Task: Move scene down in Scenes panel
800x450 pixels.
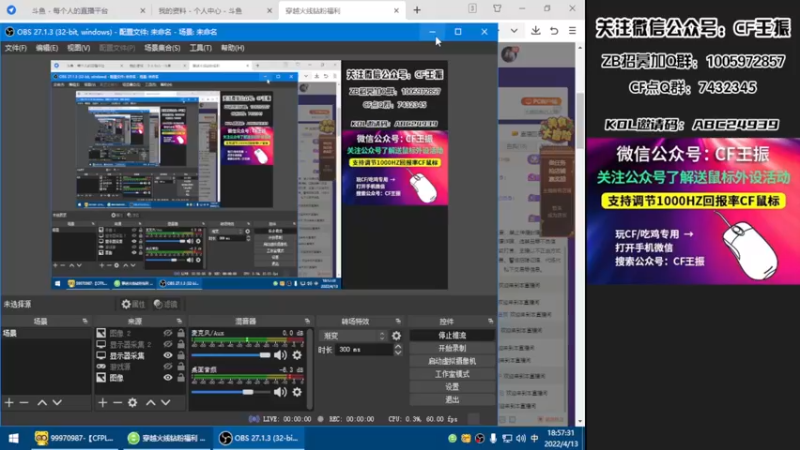Action: coord(57,403)
